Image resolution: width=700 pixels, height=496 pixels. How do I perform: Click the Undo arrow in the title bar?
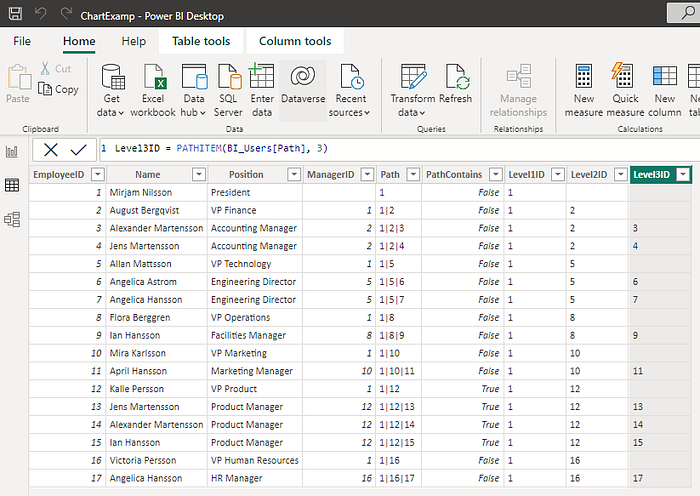(x=41, y=13)
